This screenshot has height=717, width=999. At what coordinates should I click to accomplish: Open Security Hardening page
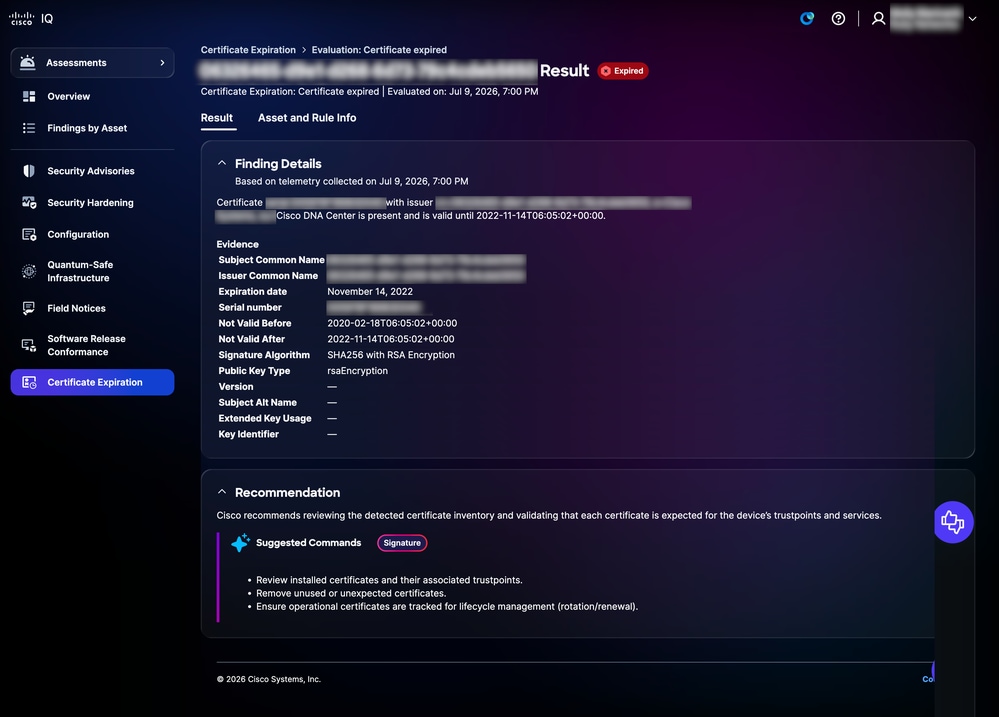coord(90,203)
